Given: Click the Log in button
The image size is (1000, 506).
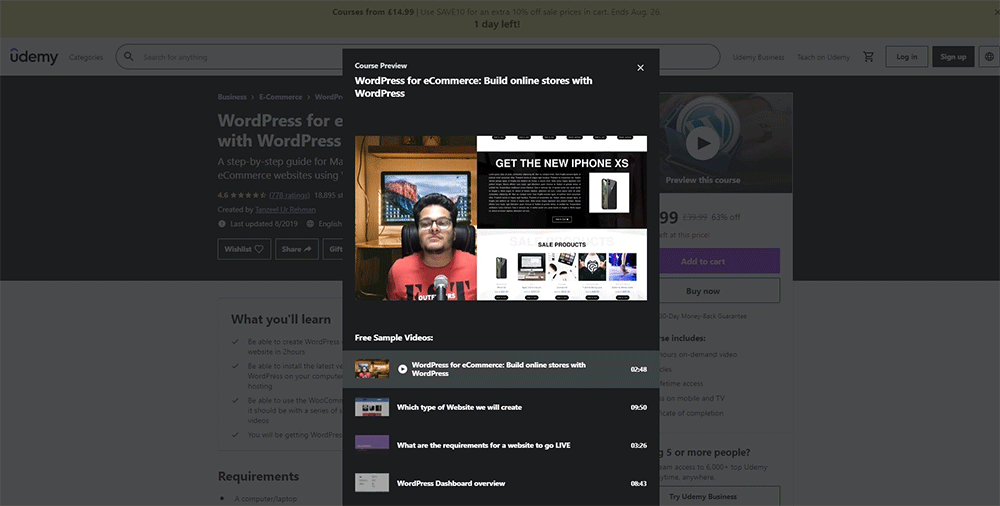Looking at the screenshot, I should coord(907,57).
